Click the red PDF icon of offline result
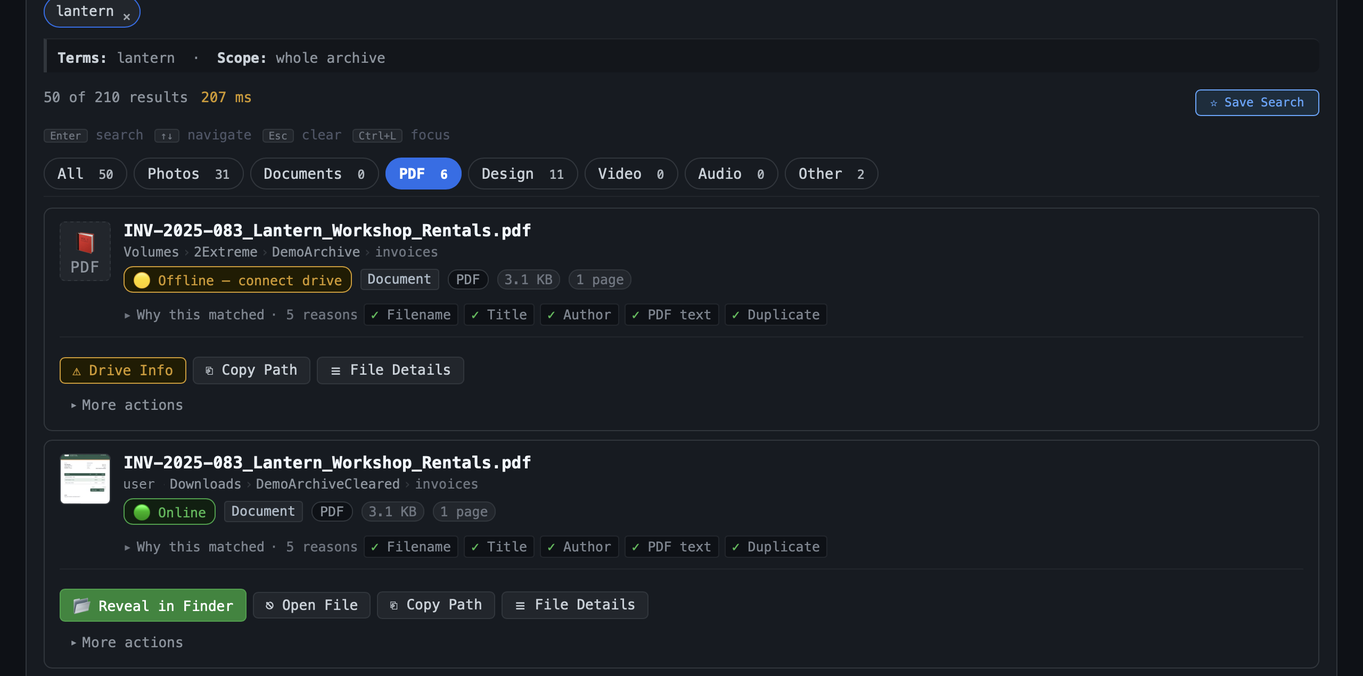The width and height of the screenshot is (1363, 676). tap(85, 251)
